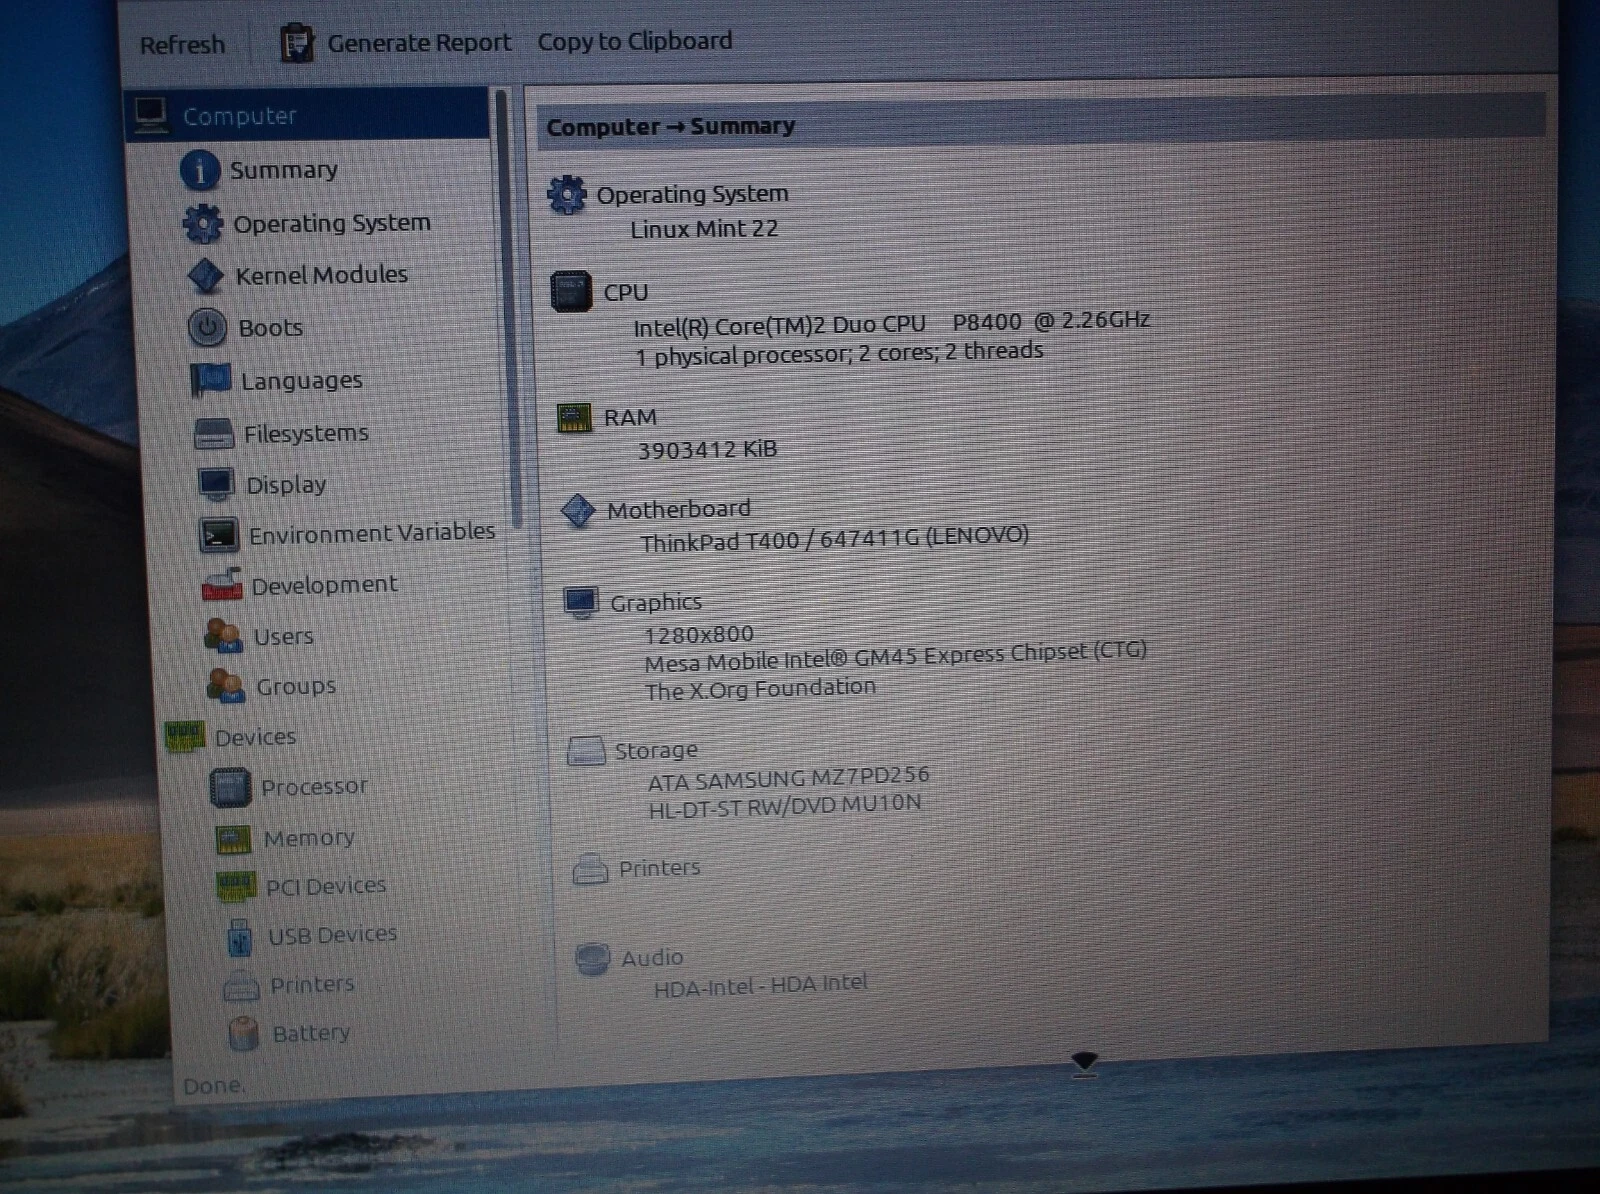
Task: Click the USB Devices icon
Action: click(239, 937)
